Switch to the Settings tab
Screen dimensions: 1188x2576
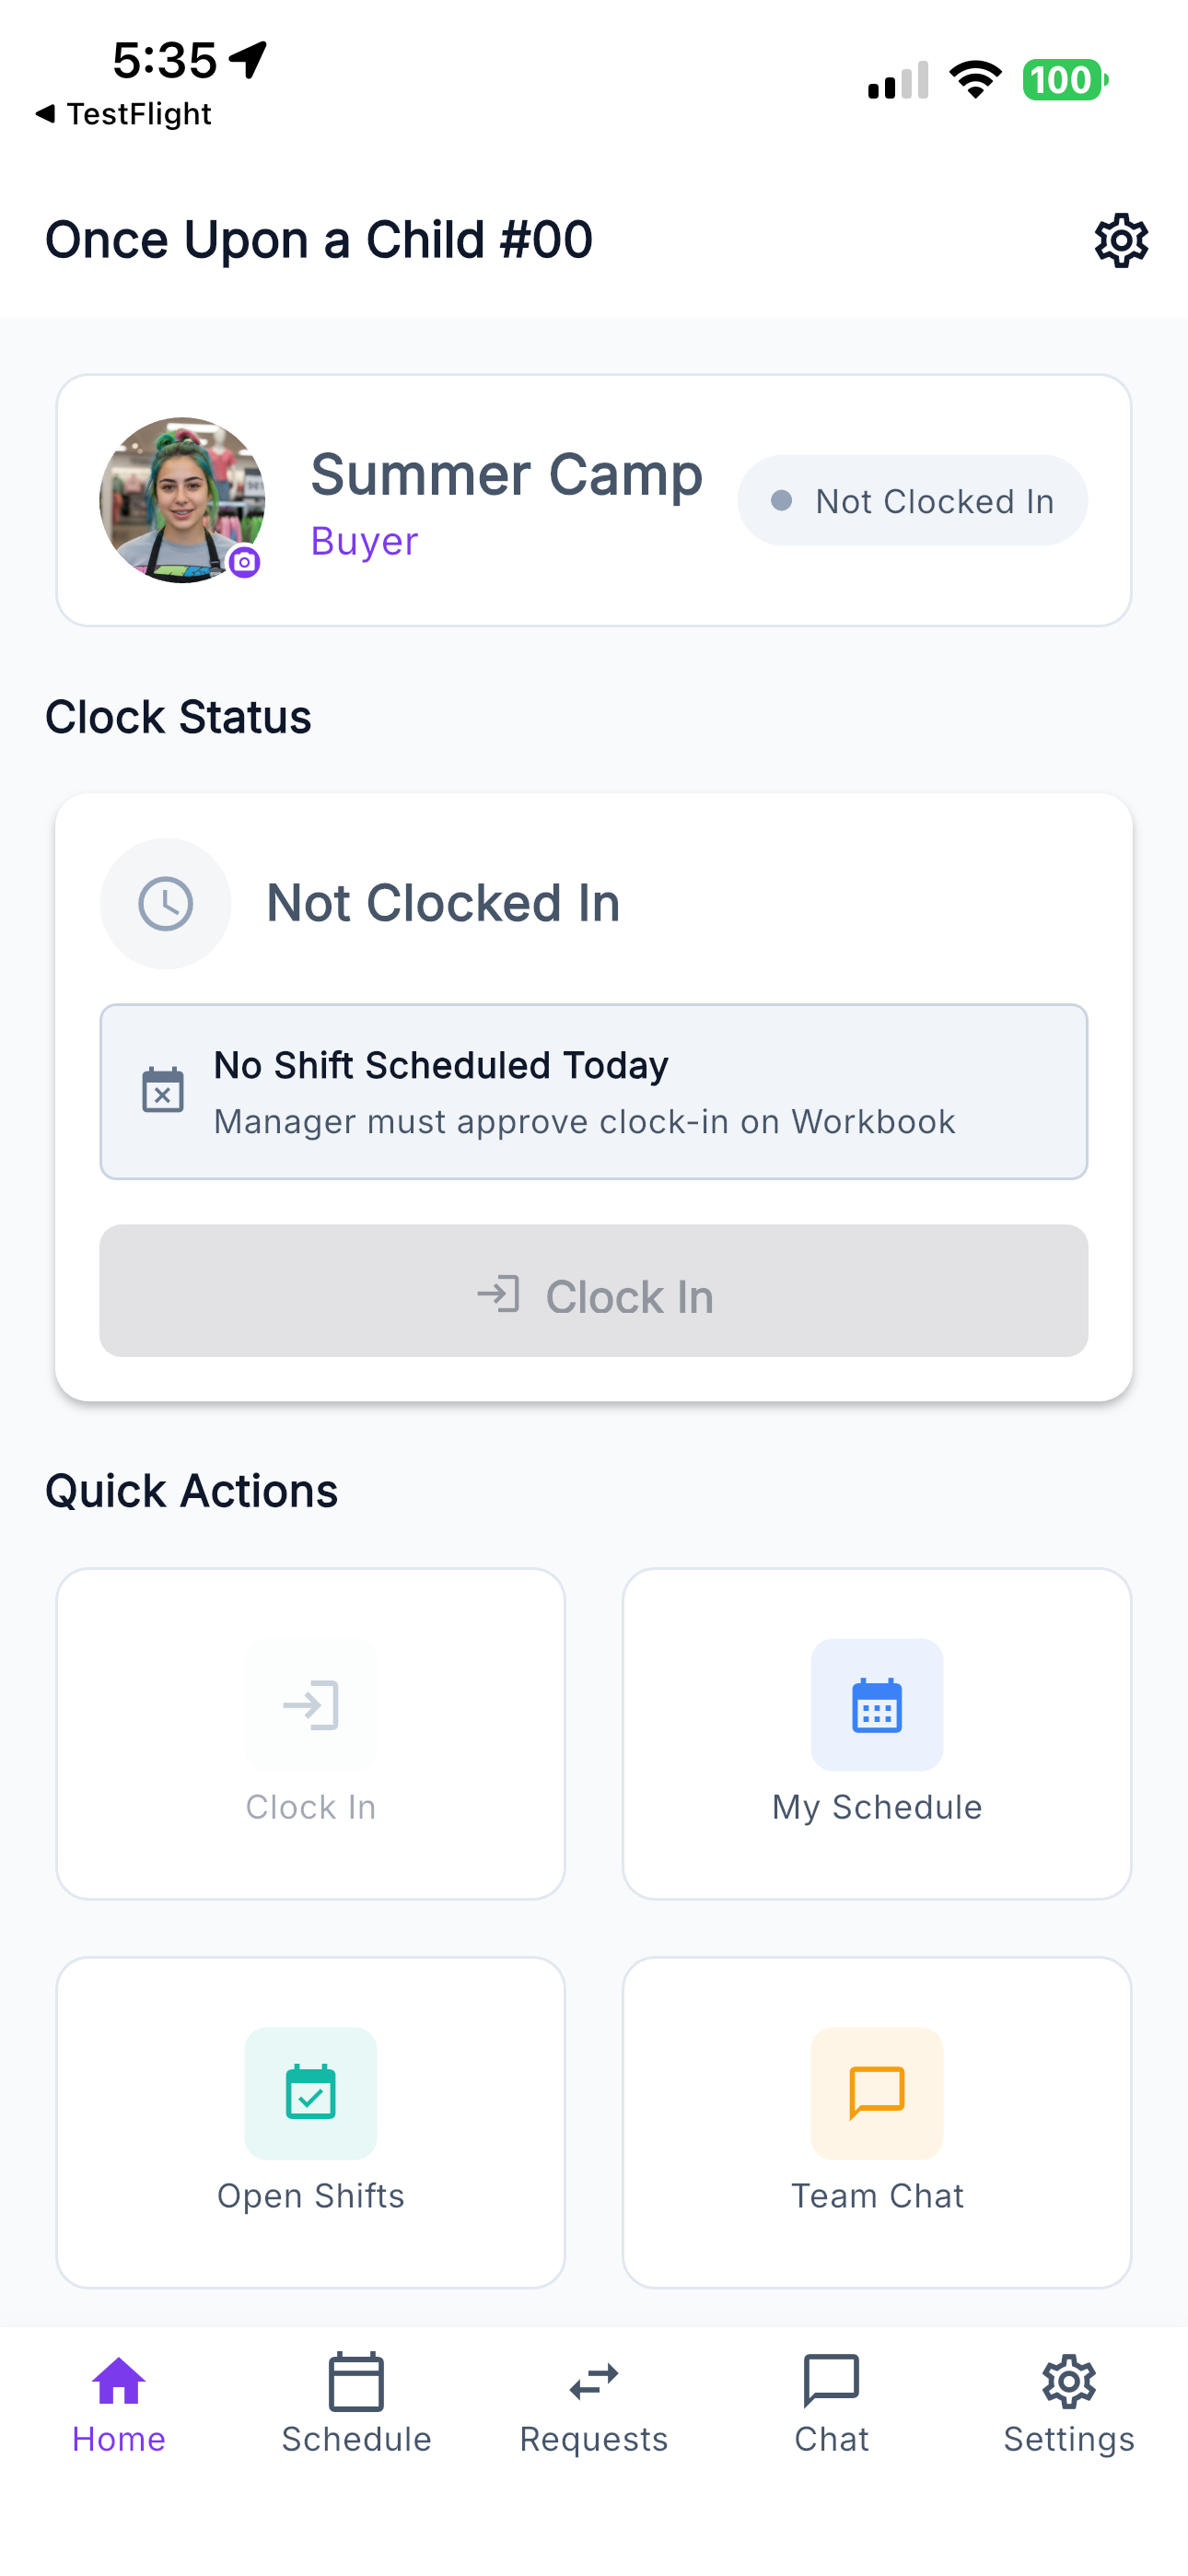click(x=1069, y=2403)
